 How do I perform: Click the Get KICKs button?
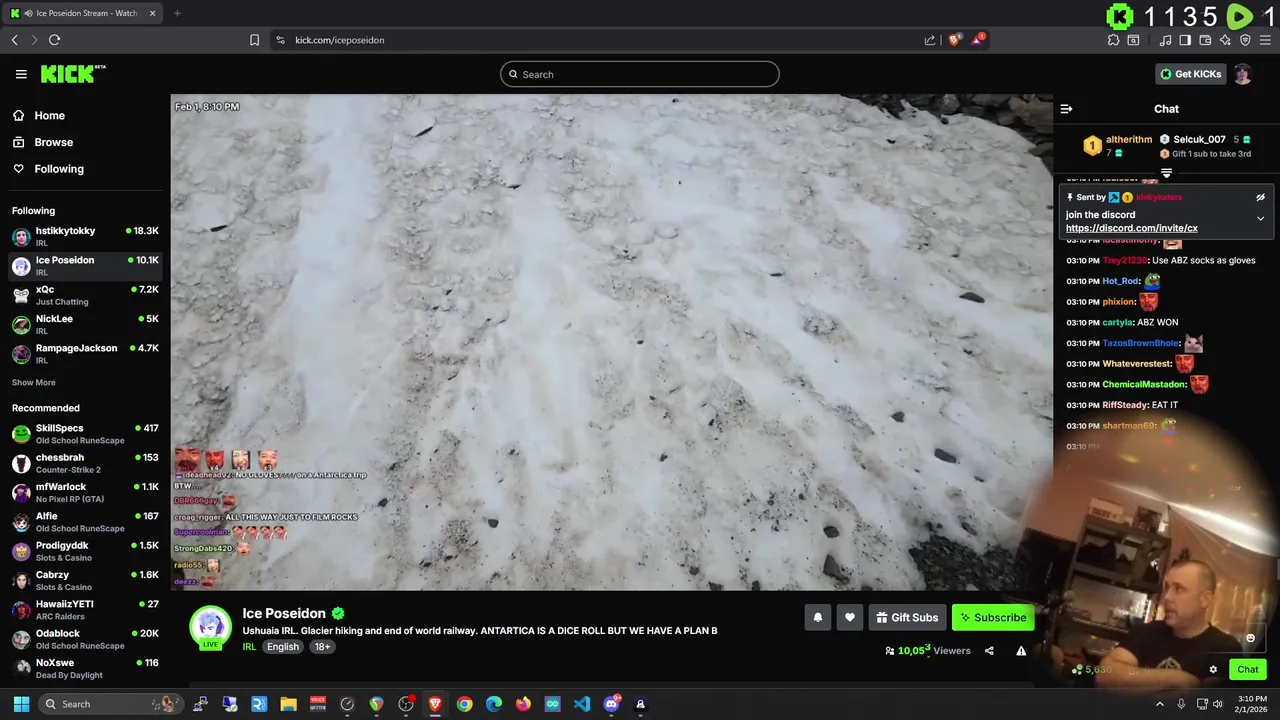(1190, 74)
